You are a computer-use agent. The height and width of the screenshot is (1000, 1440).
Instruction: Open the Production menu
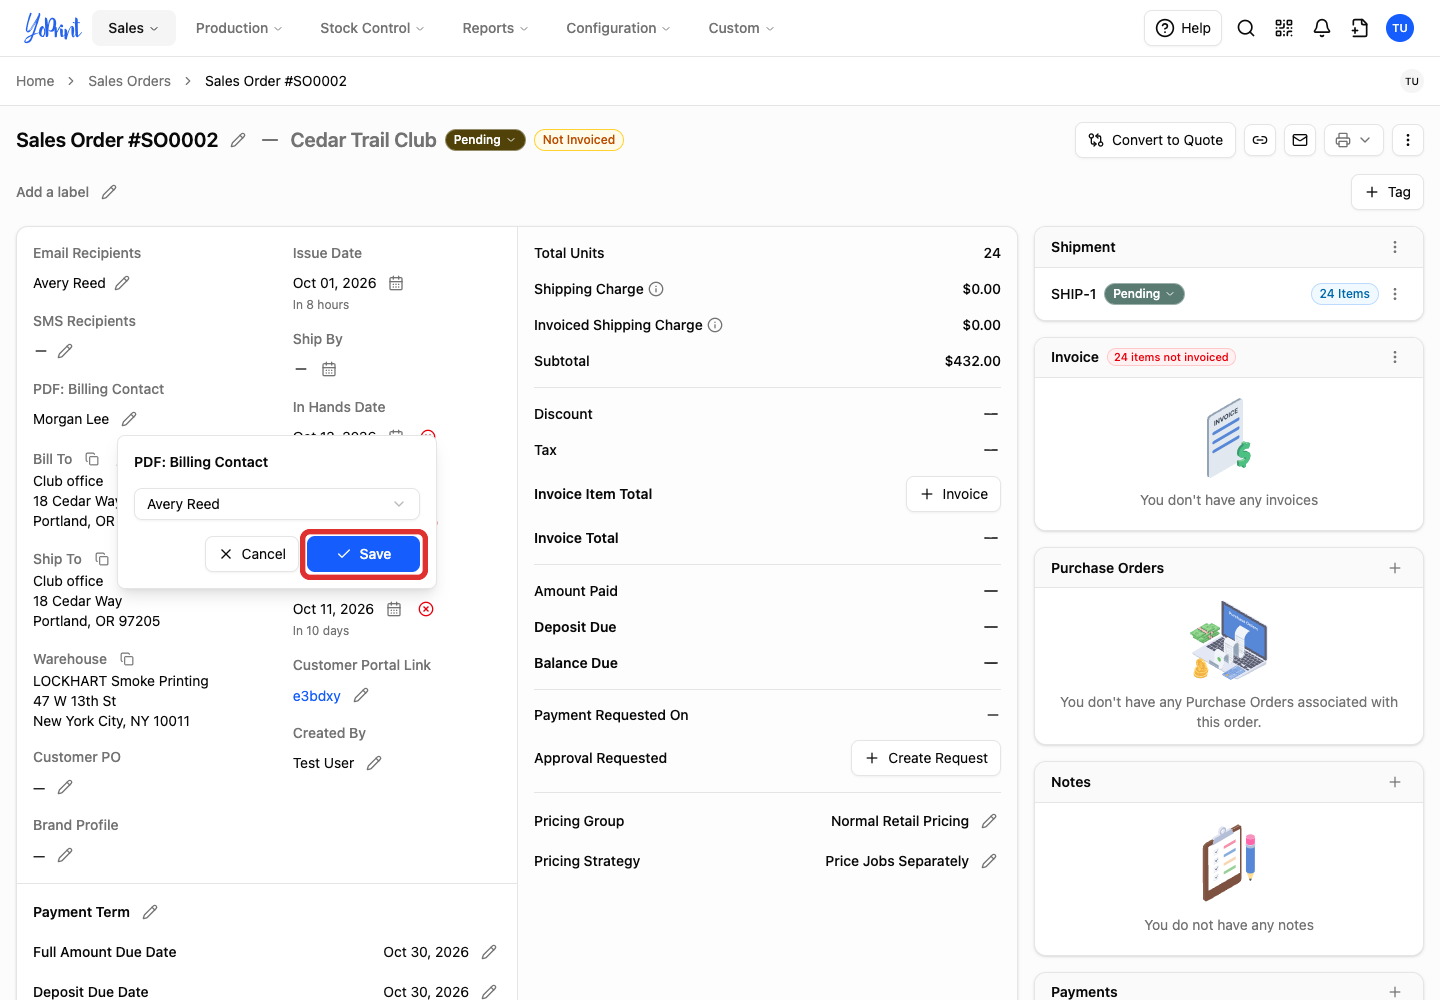[x=239, y=28]
